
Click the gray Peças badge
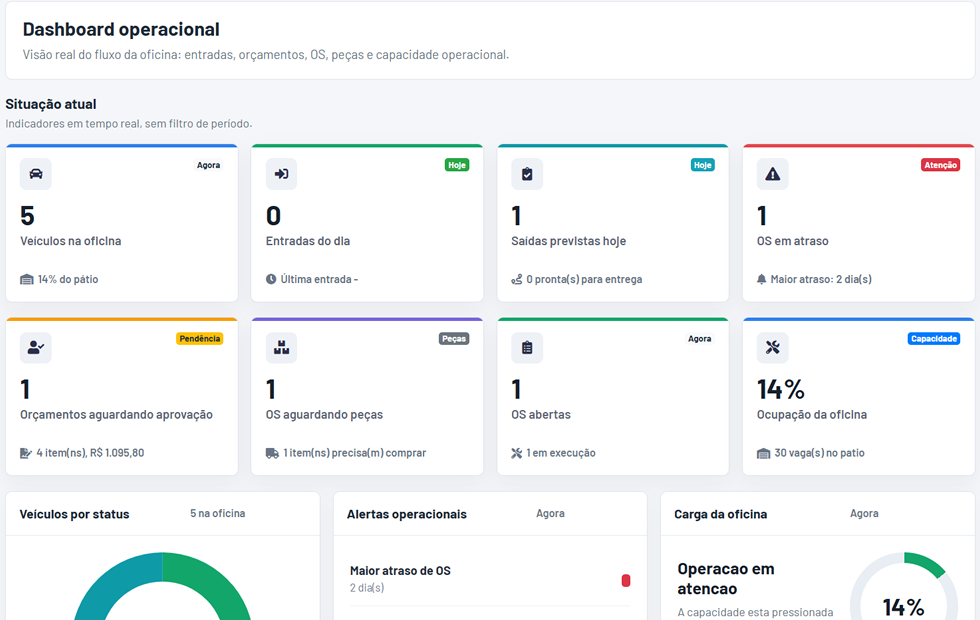[454, 339]
